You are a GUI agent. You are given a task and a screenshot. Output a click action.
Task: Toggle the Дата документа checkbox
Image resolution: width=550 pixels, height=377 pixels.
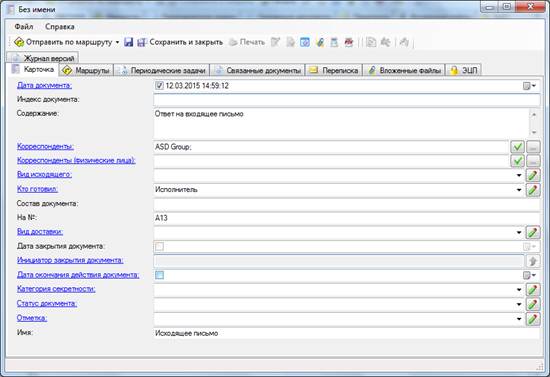[x=159, y=86]
